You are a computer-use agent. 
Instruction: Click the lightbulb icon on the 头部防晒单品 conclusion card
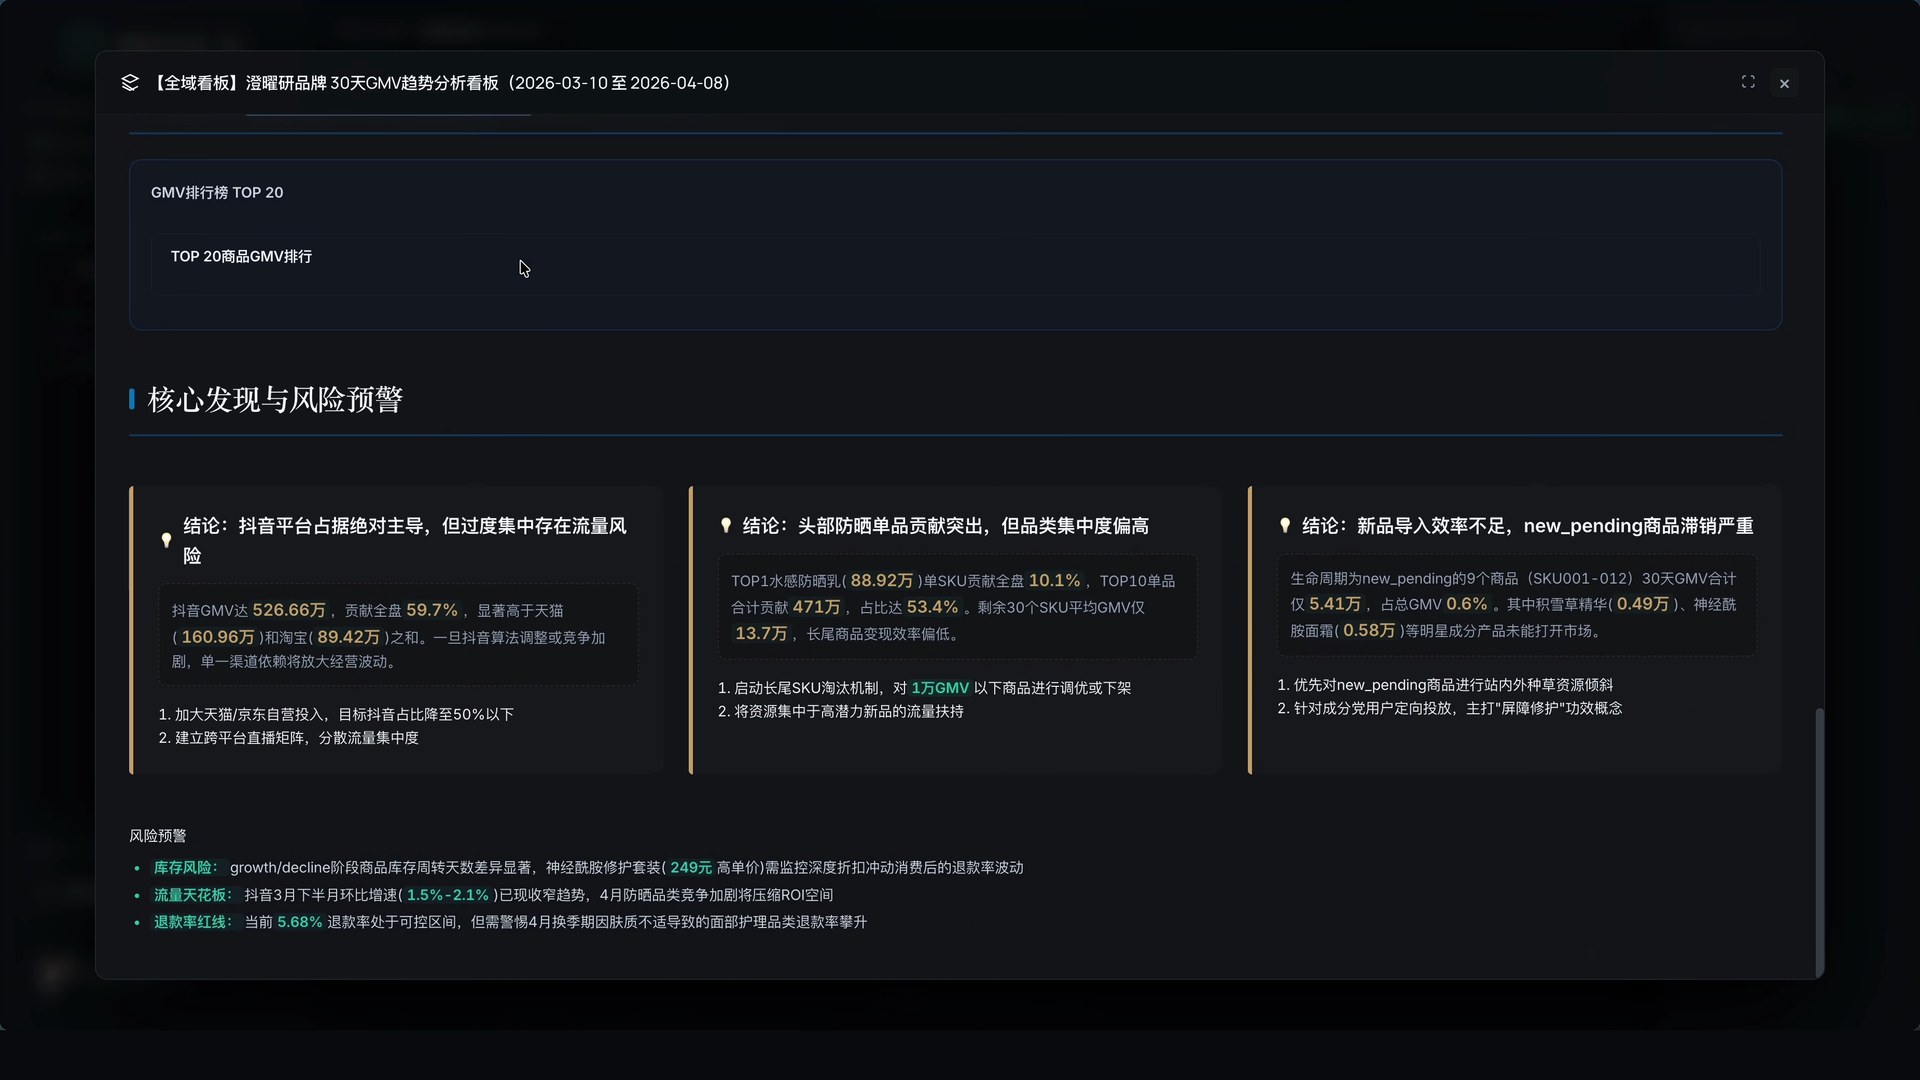(x=726, y=525)
